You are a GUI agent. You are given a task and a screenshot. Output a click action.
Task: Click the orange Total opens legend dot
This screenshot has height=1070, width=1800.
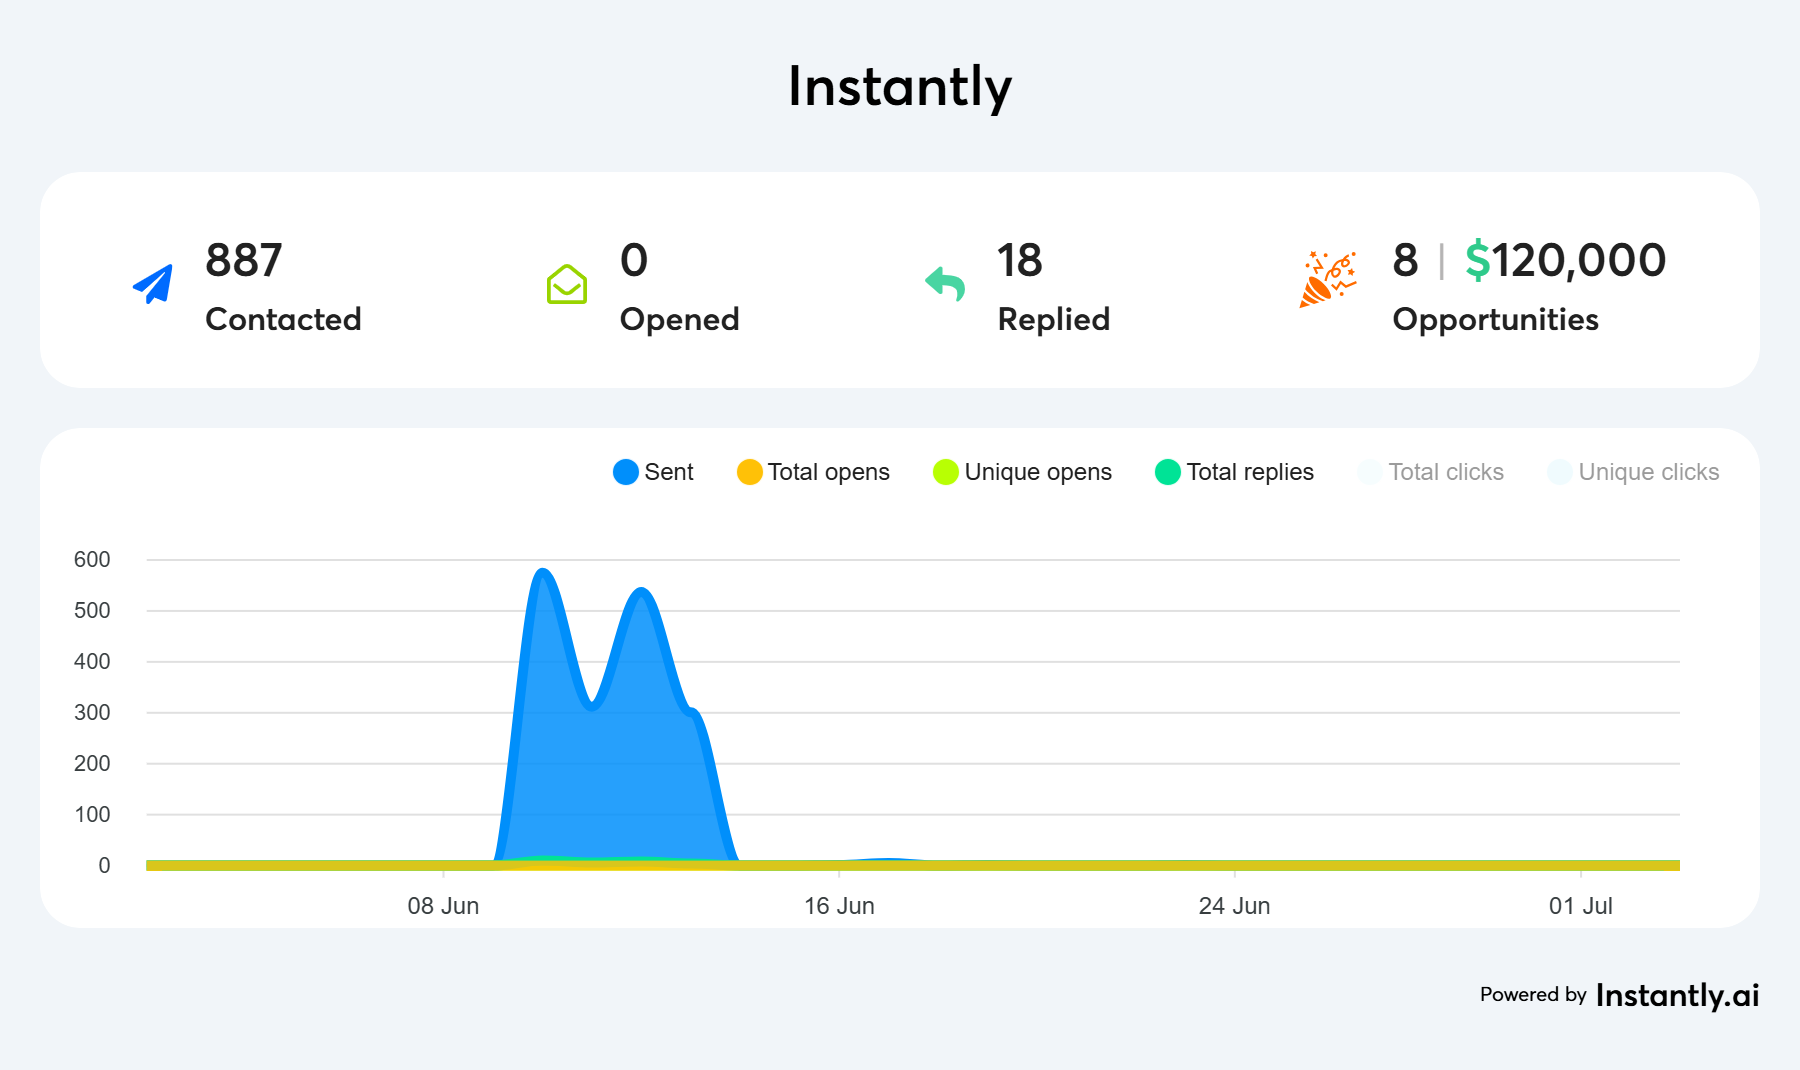tap(749, 471)
